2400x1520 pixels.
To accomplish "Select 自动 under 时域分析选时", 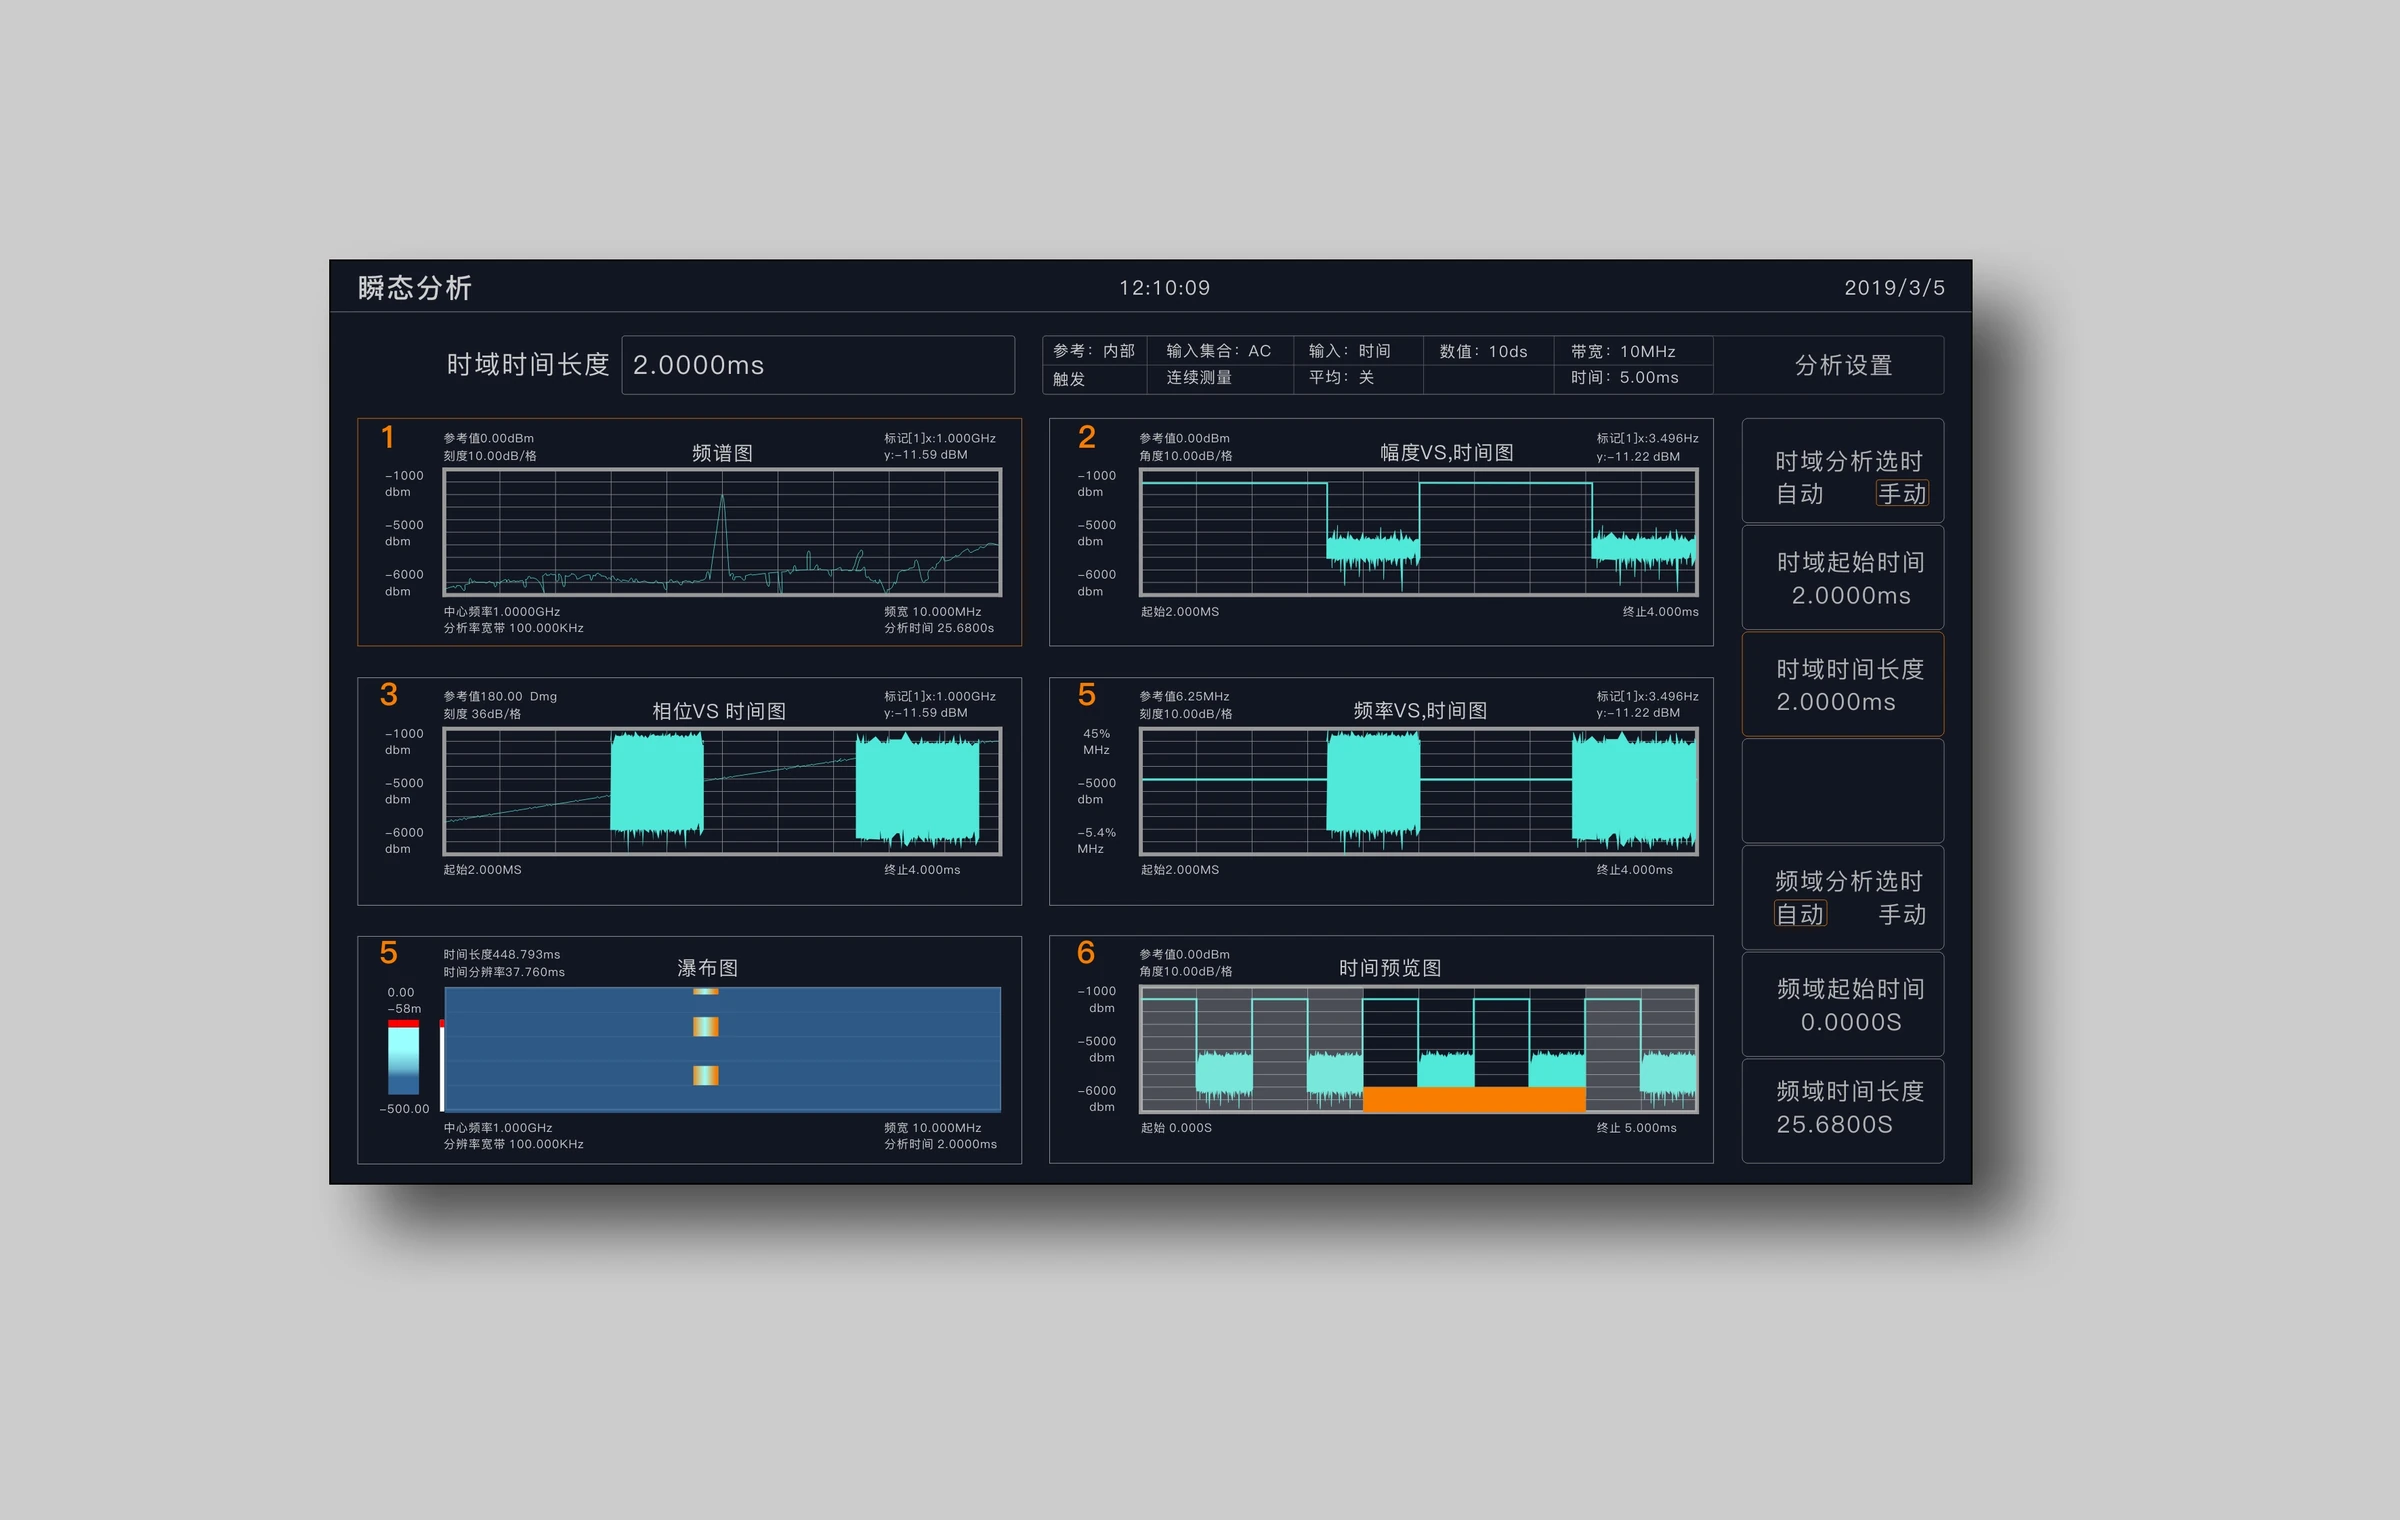I will [x=1799, y=494].
